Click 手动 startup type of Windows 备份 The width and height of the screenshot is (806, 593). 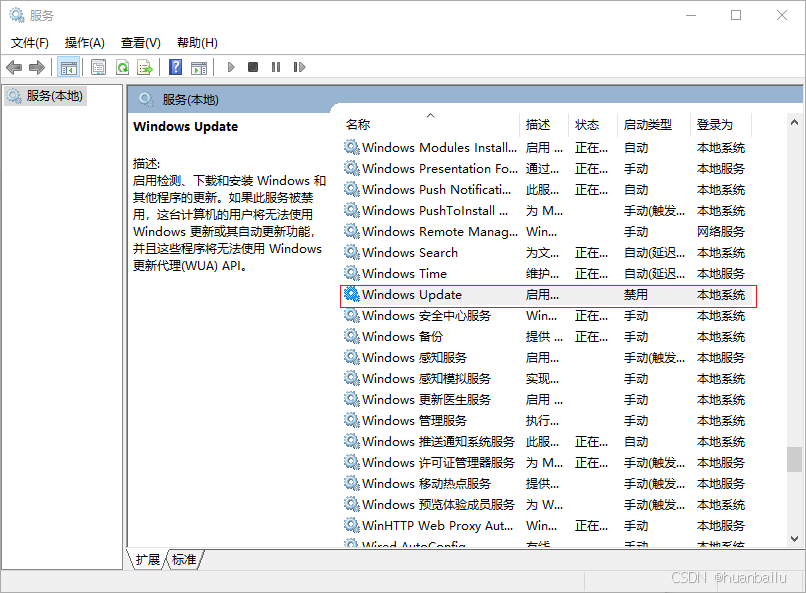[x=636, y=337]
